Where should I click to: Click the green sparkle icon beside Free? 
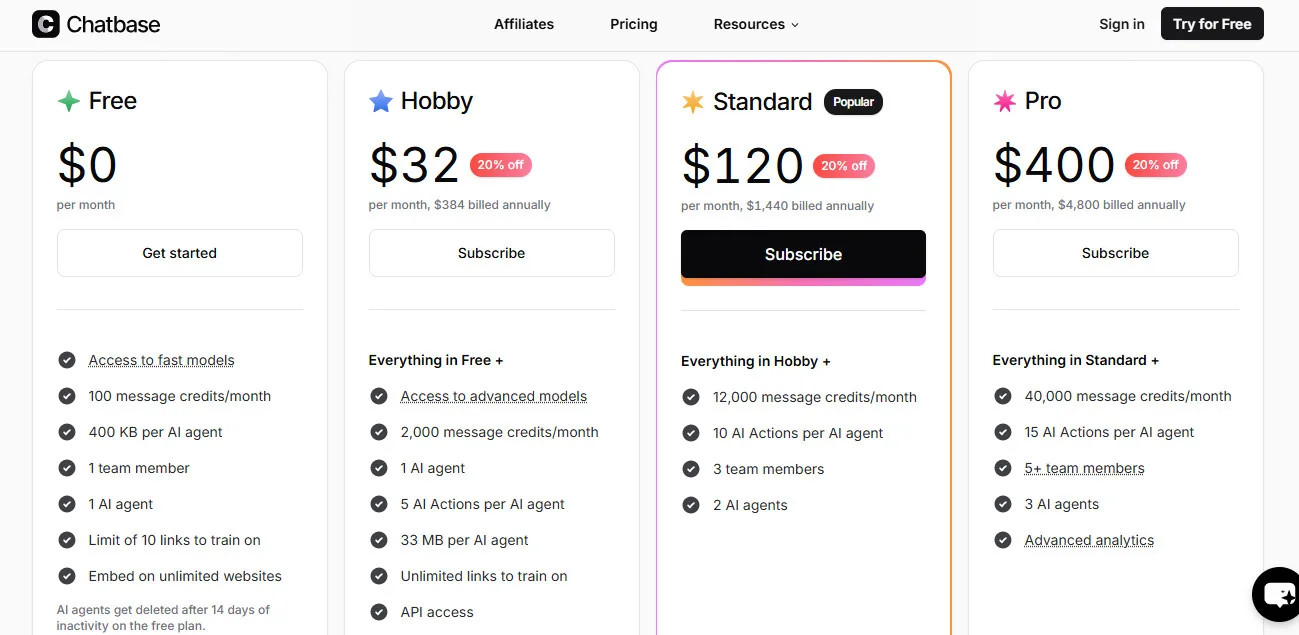click(x=68, y=100)
